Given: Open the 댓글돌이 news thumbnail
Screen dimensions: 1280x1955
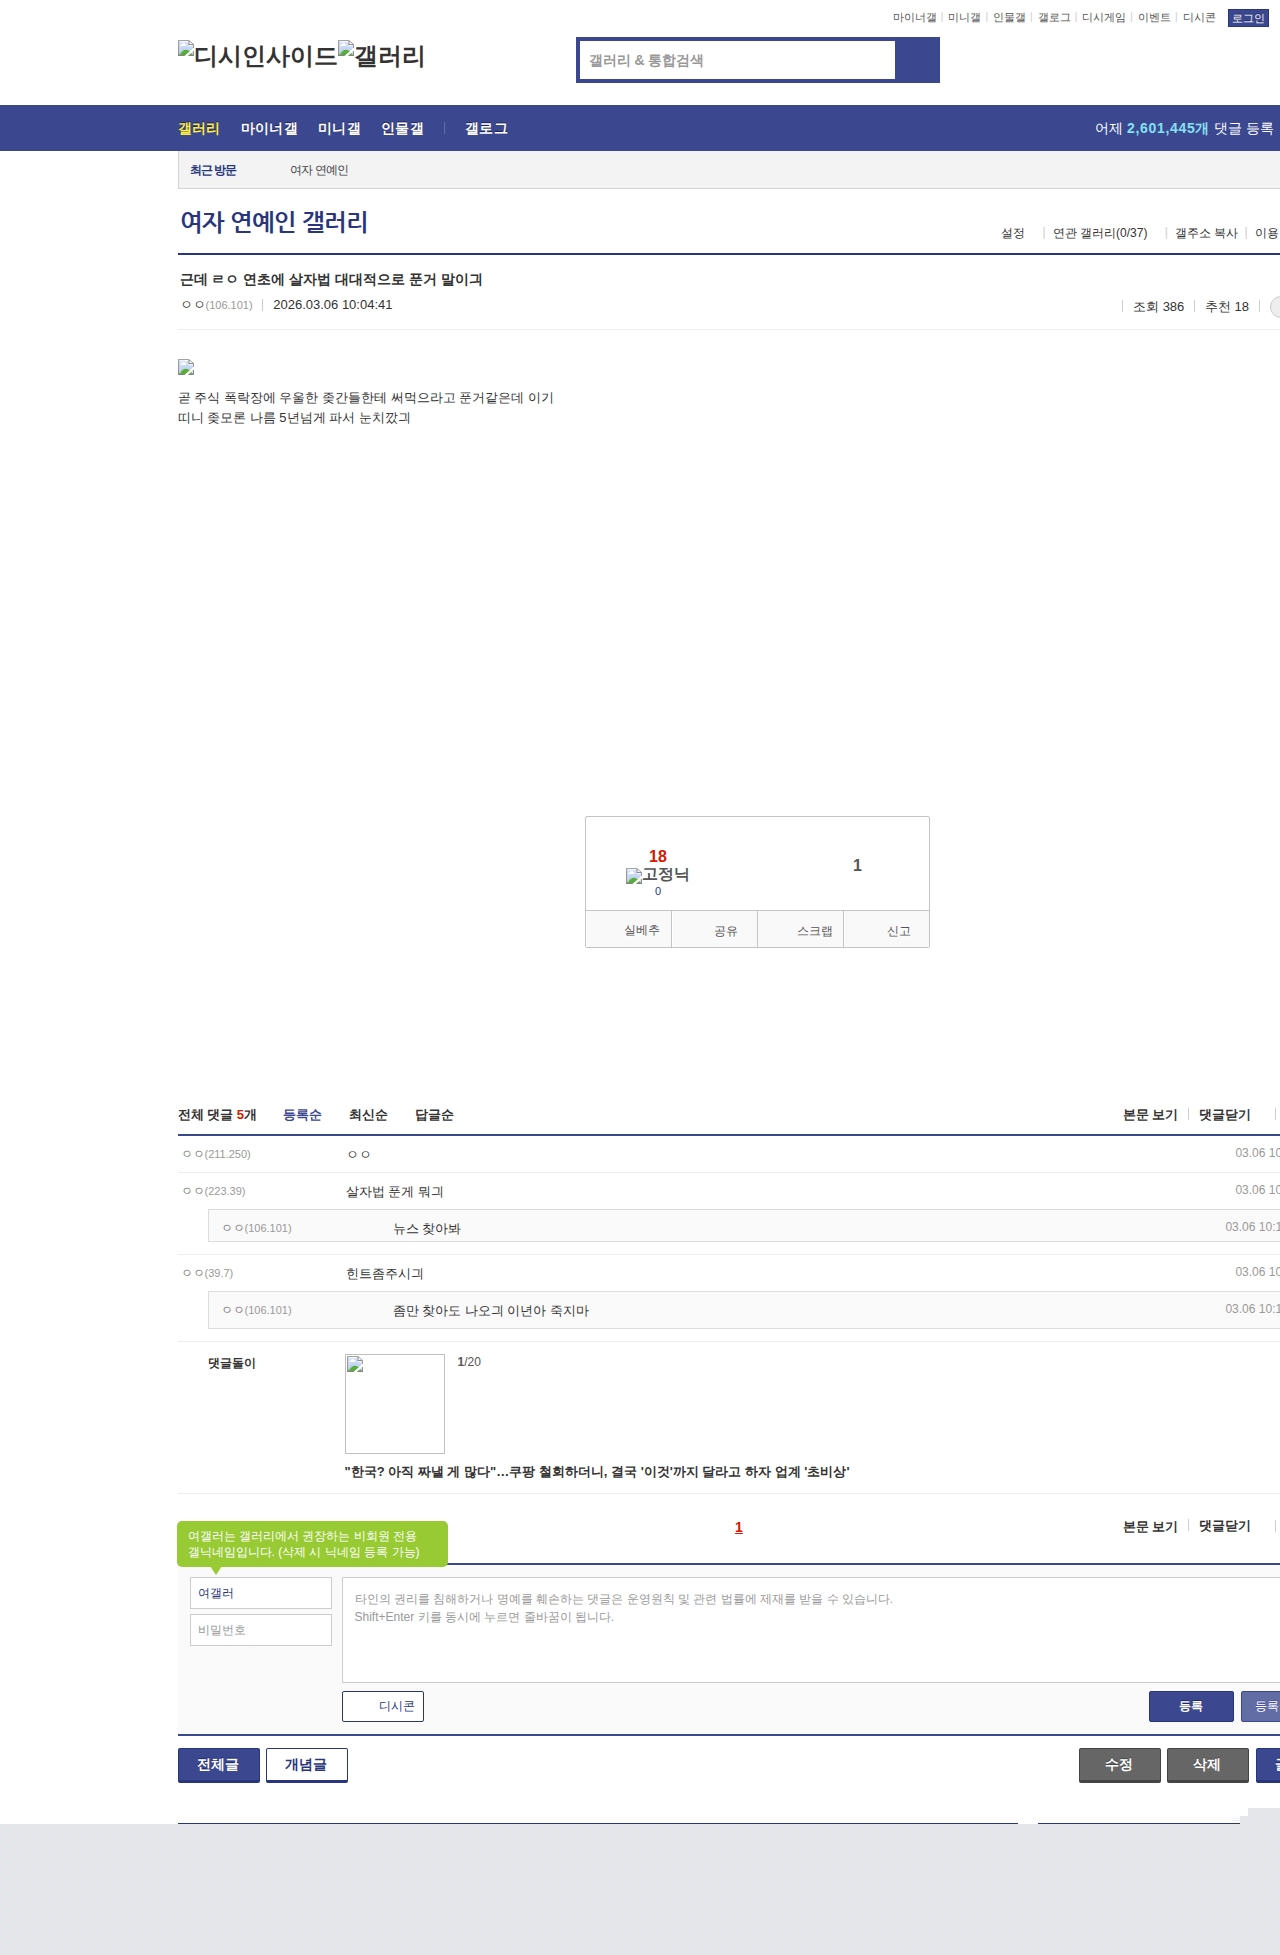Looking at the screenshot, I should pos(395,1404).
